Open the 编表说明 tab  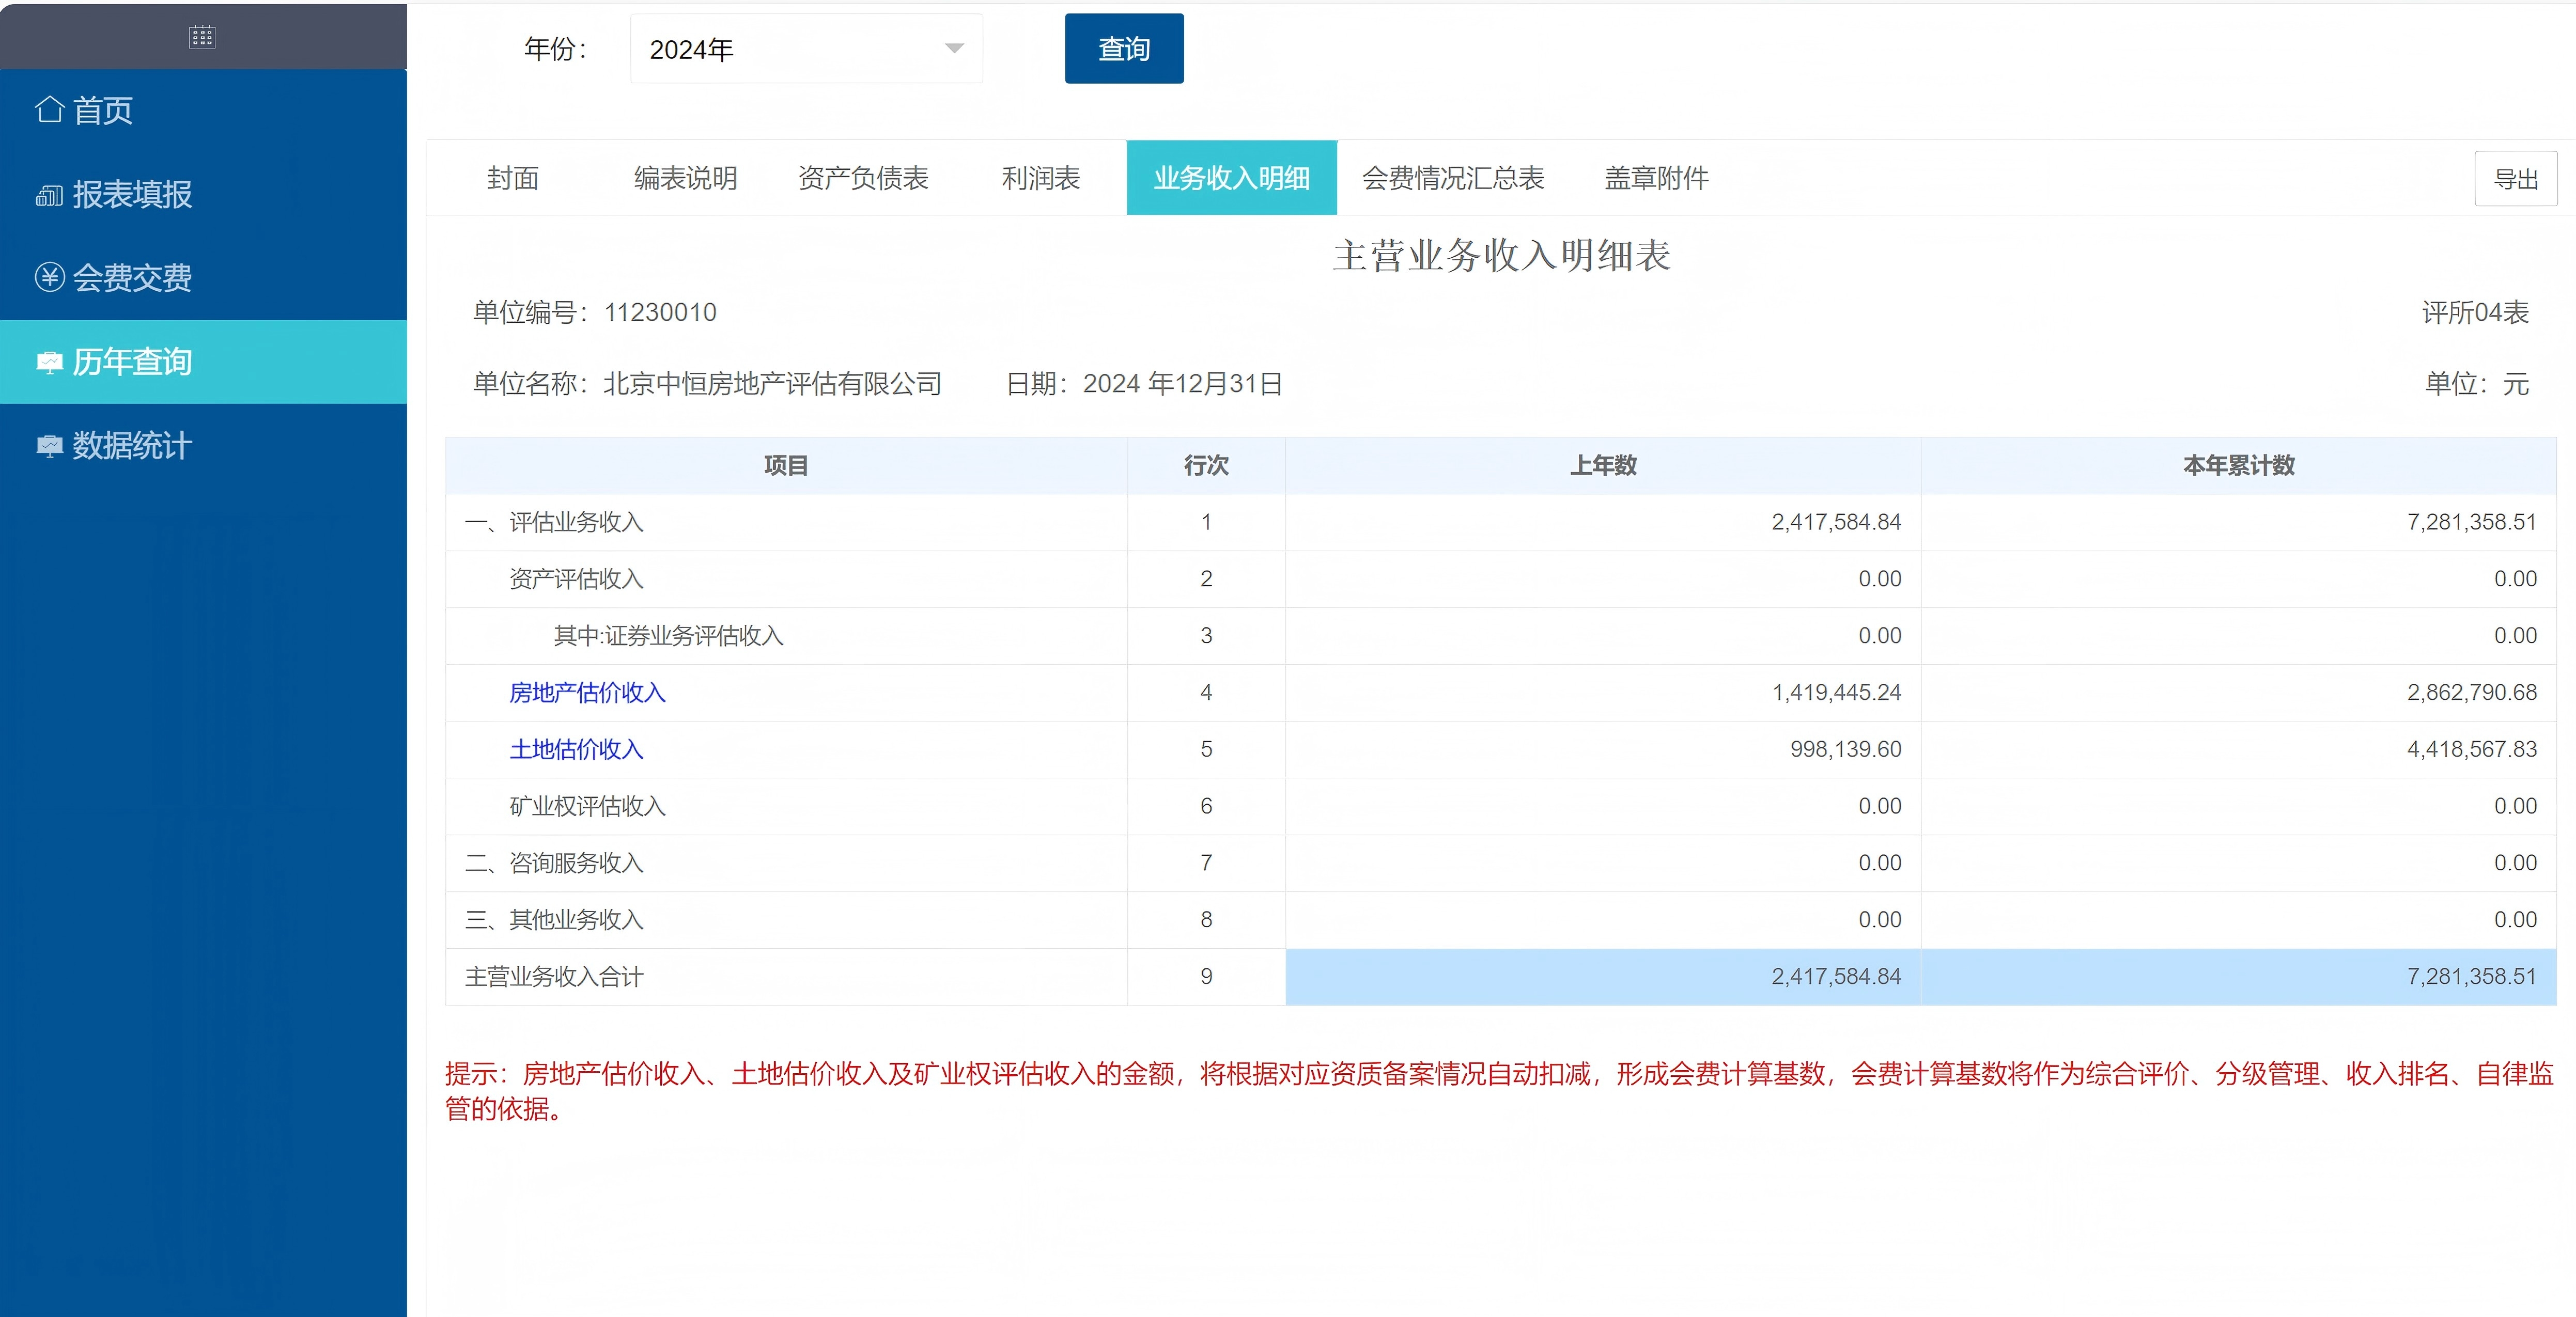click(x=685, y=178)
